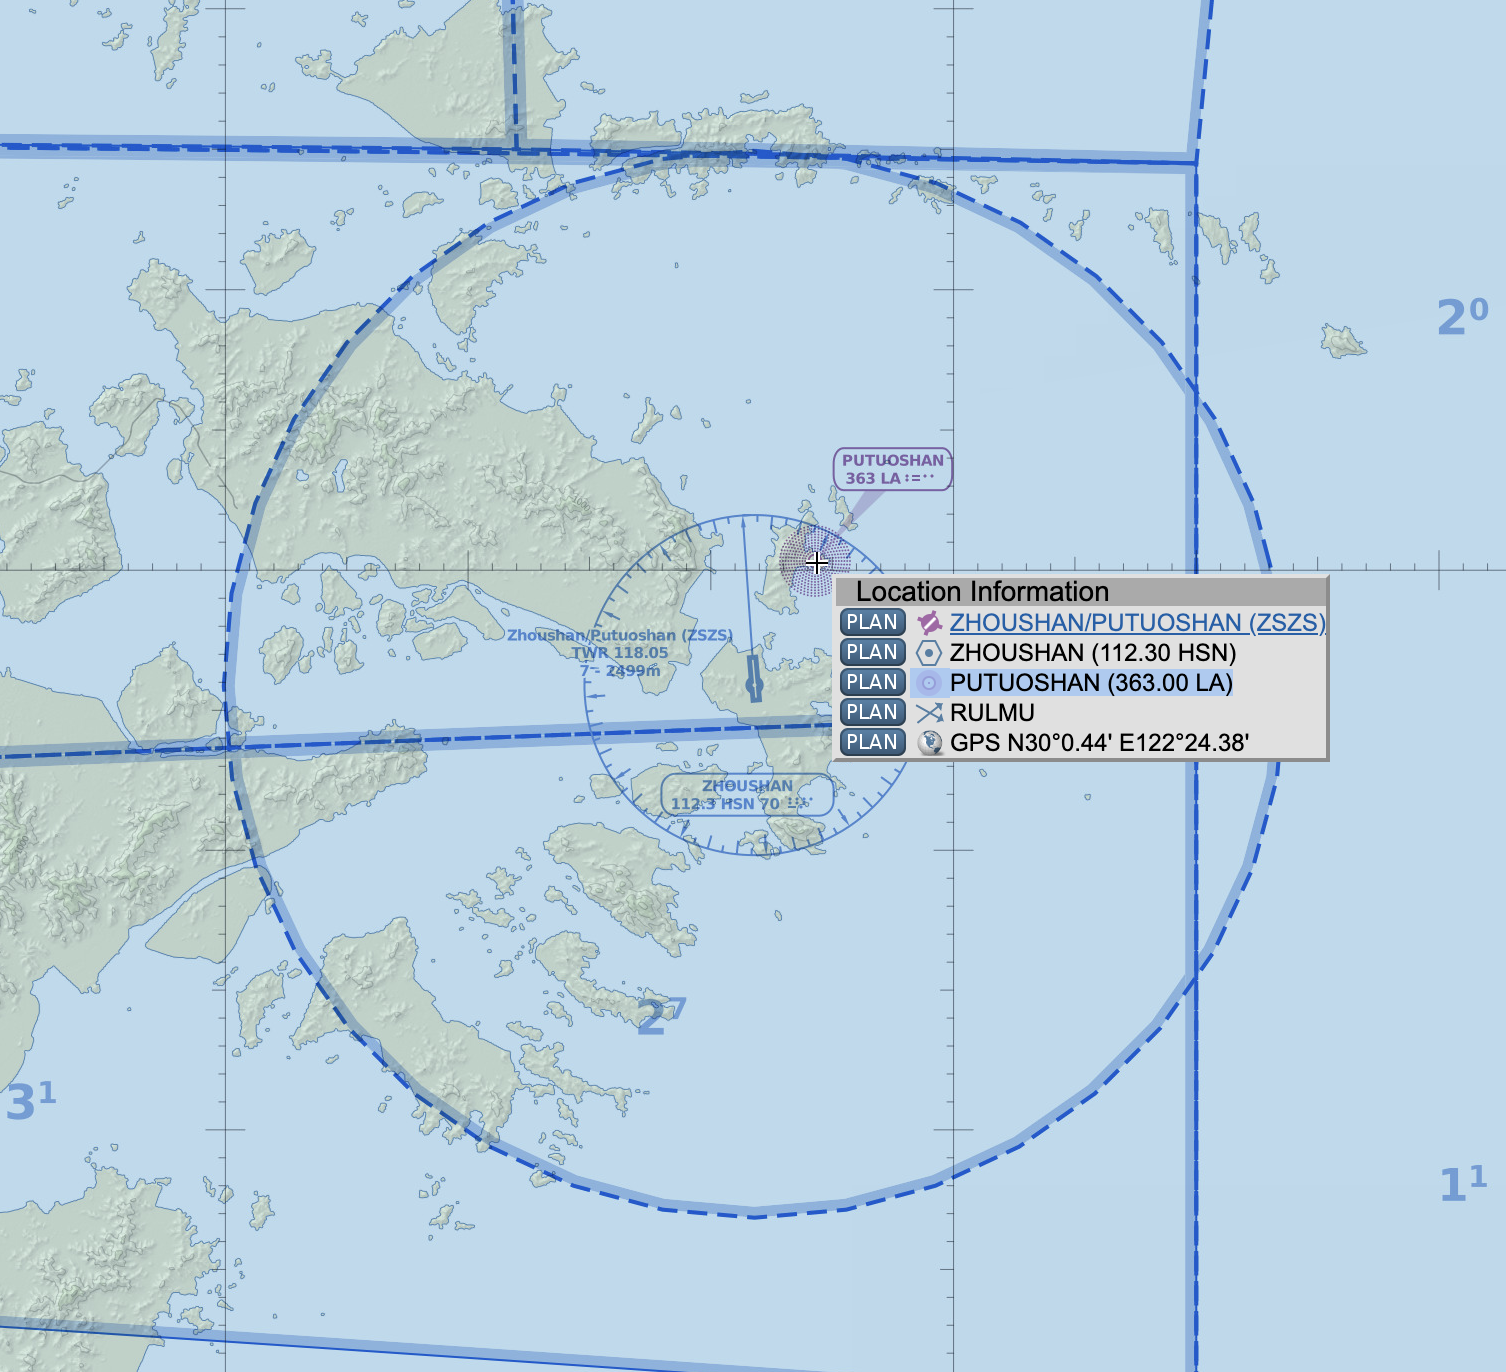Click the NDB circle icon beside PUTUOSHAN
Image resolution: width=1506 pixels, height=1372 pixels.
[x=929, y=683]
